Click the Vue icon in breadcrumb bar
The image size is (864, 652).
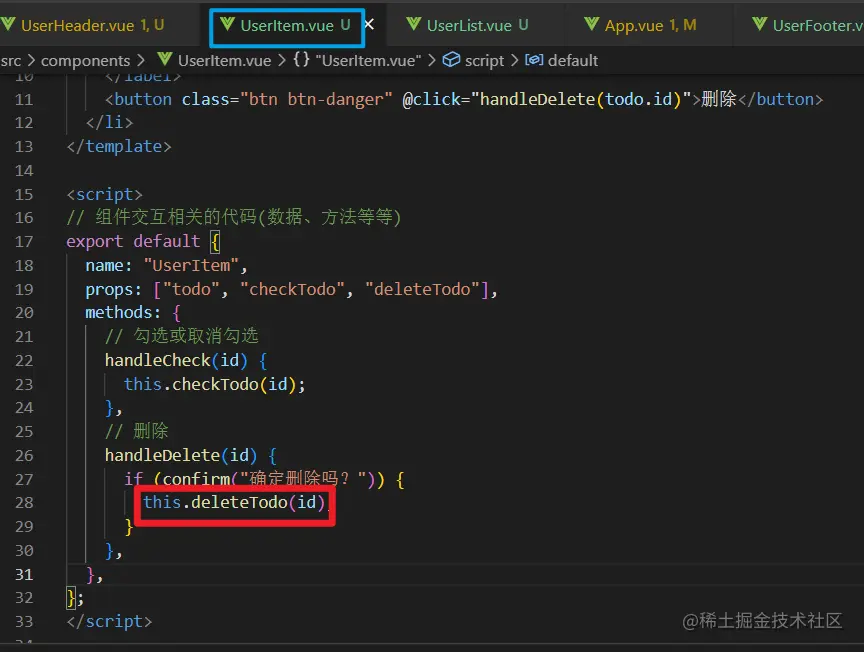pos(165,59)
